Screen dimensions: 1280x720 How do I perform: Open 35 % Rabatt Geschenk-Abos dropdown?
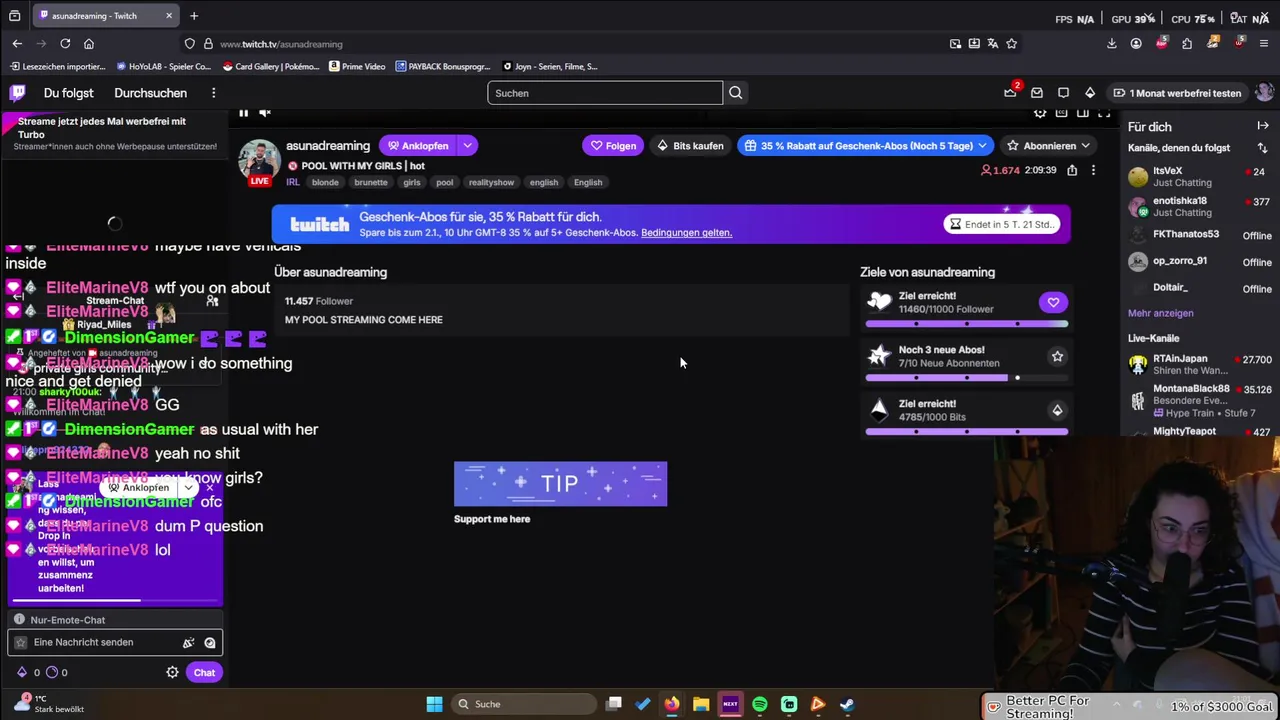pos(866,146)
